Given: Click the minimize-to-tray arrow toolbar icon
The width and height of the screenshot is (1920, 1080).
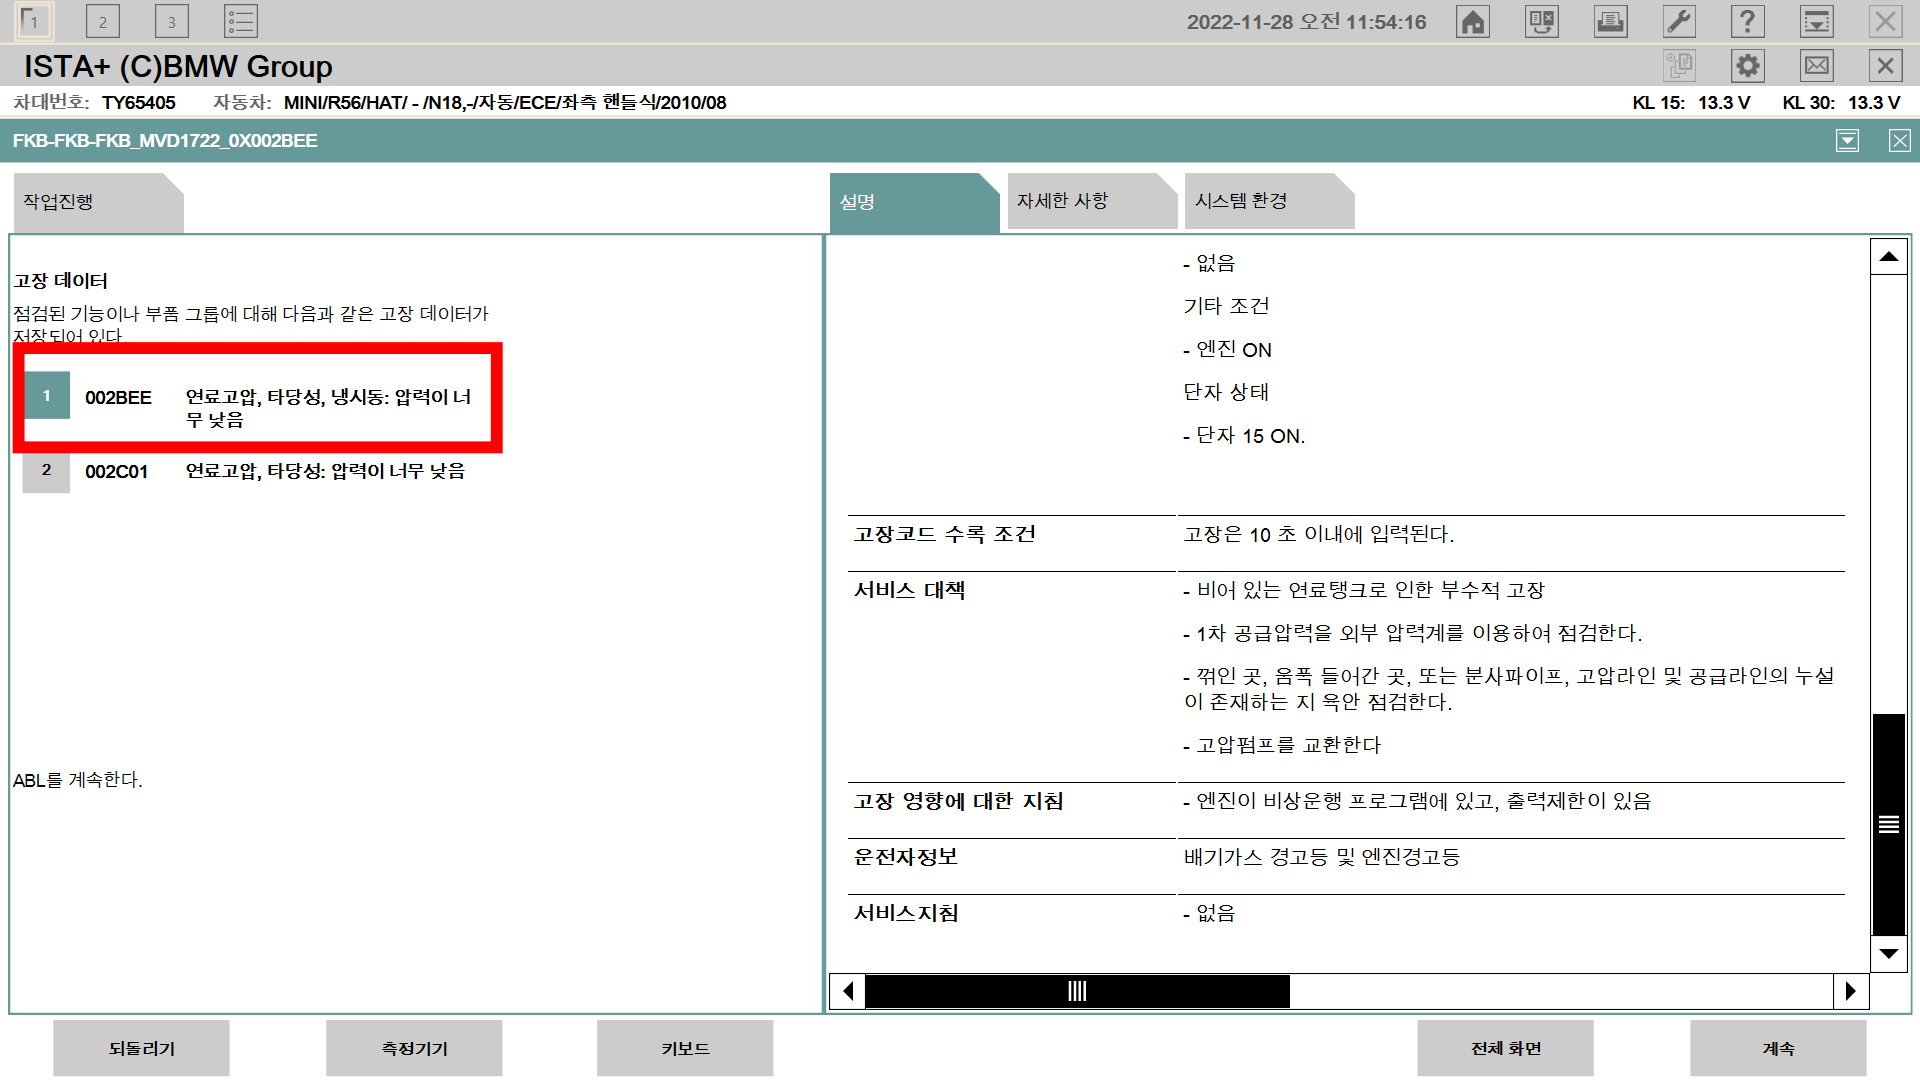Looking at the screenshot, I should (1816, 22).
